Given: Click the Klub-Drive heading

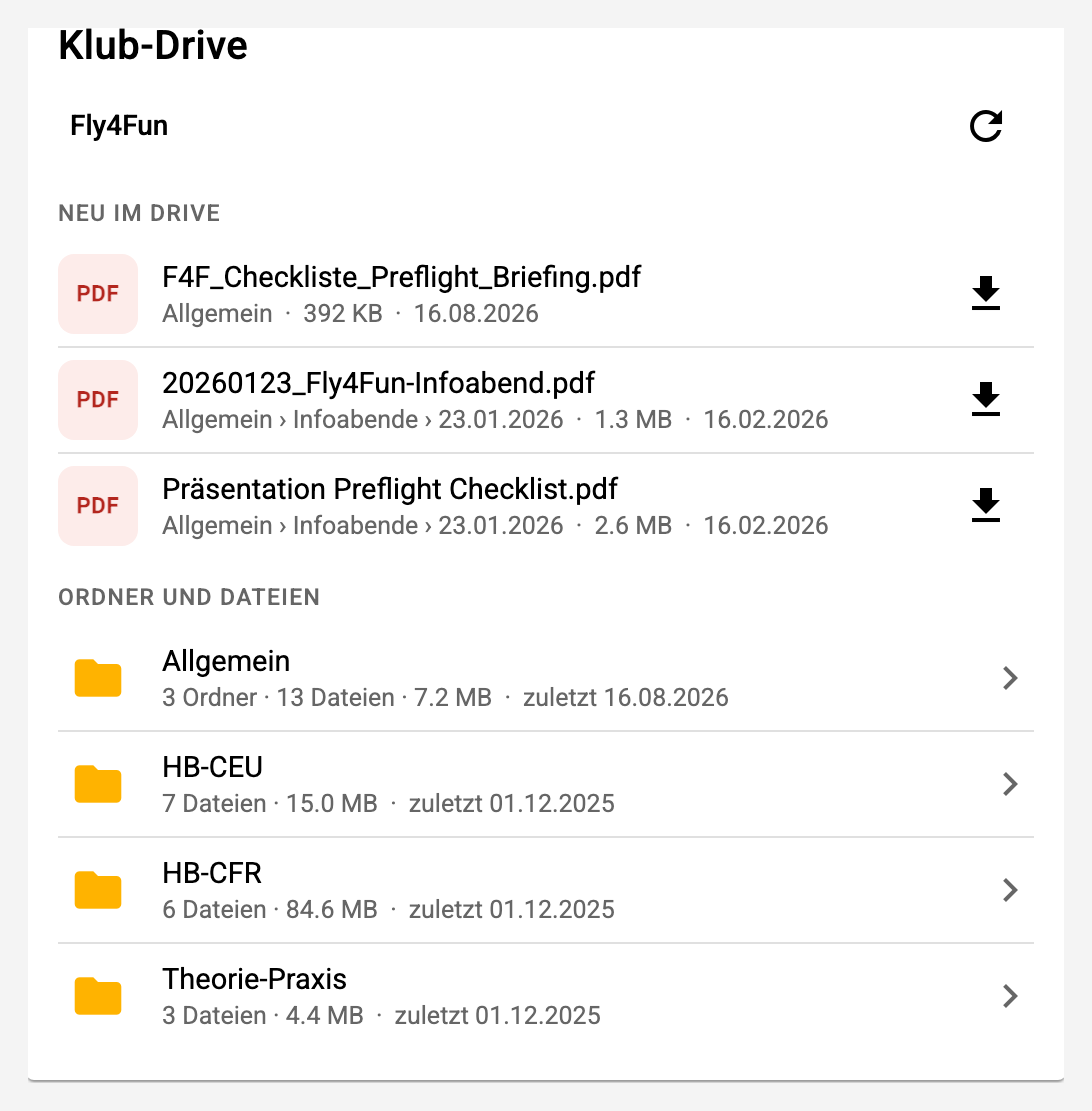Looking at the screenshot, I should coord(153,45).
